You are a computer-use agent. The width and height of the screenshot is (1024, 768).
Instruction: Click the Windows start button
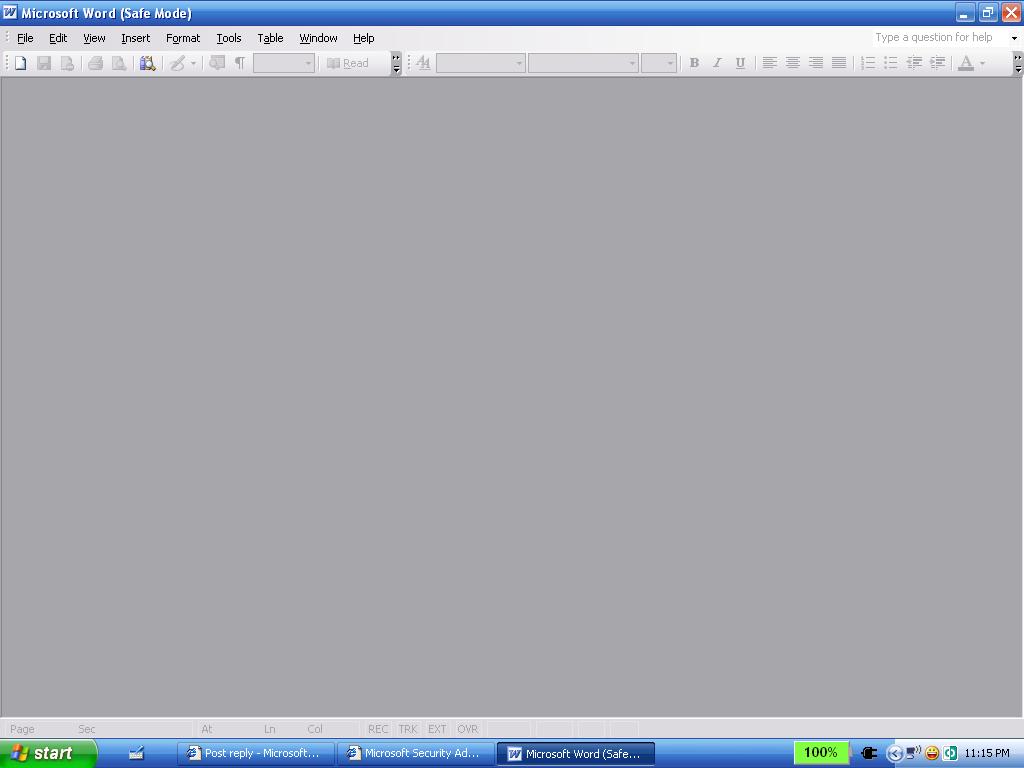click(x=48, y=753)
